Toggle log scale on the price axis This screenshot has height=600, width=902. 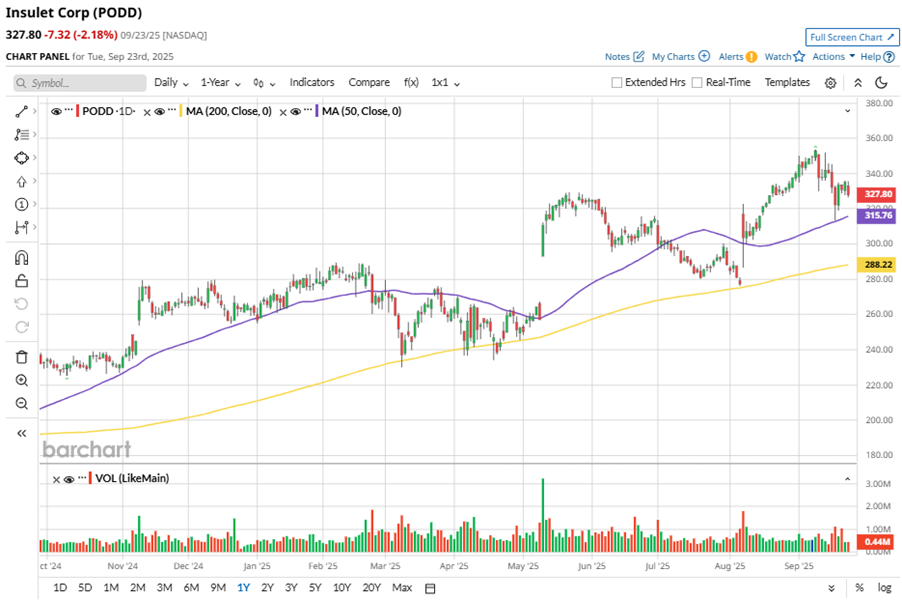pyautogui.click(x=885, y=588)
